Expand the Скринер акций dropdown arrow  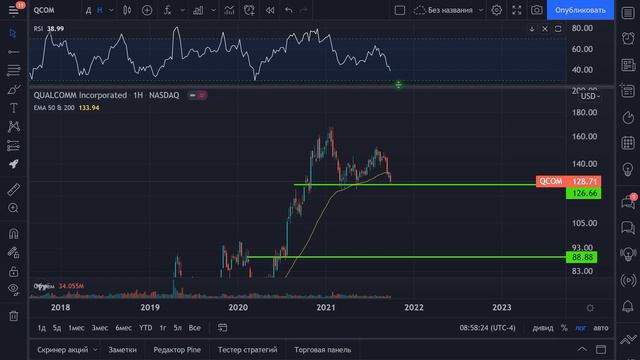(x=95, y=350)
